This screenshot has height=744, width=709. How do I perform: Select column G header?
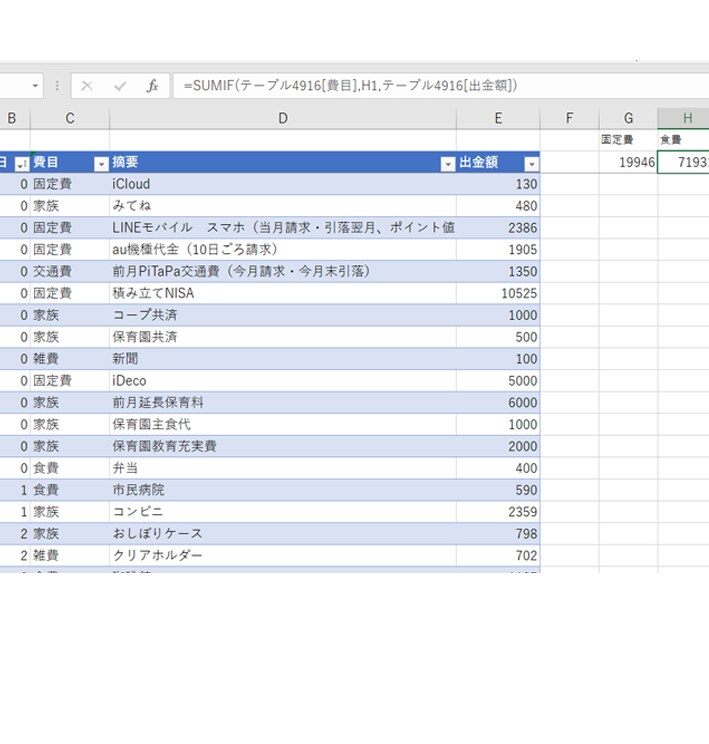(x=628, y=118)
